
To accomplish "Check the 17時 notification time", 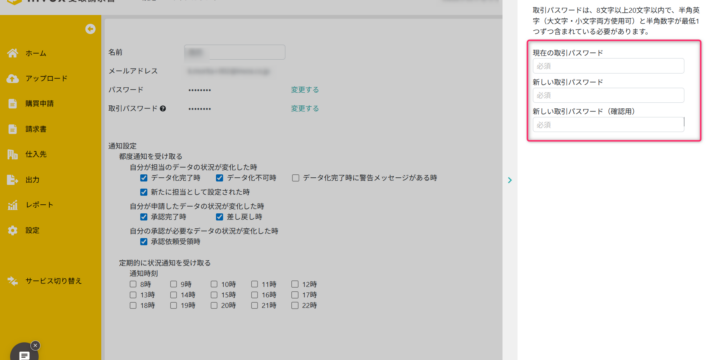I will 295,295.
